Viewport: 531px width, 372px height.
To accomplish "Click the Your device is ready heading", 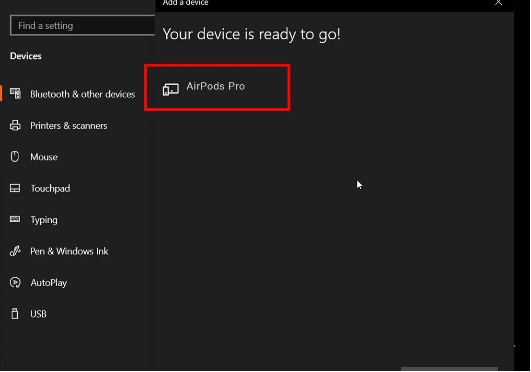I will coord(252,35).
